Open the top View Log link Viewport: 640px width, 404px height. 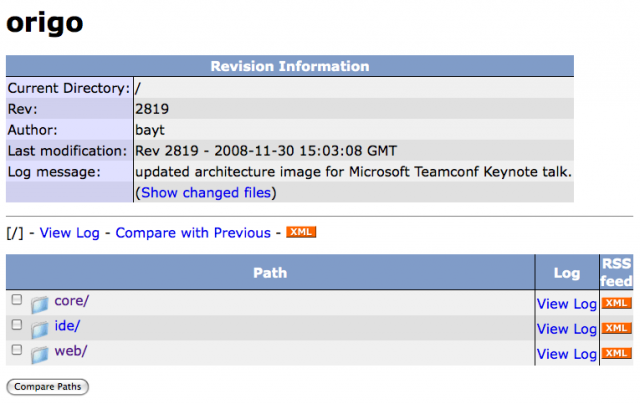pos(69,233)
